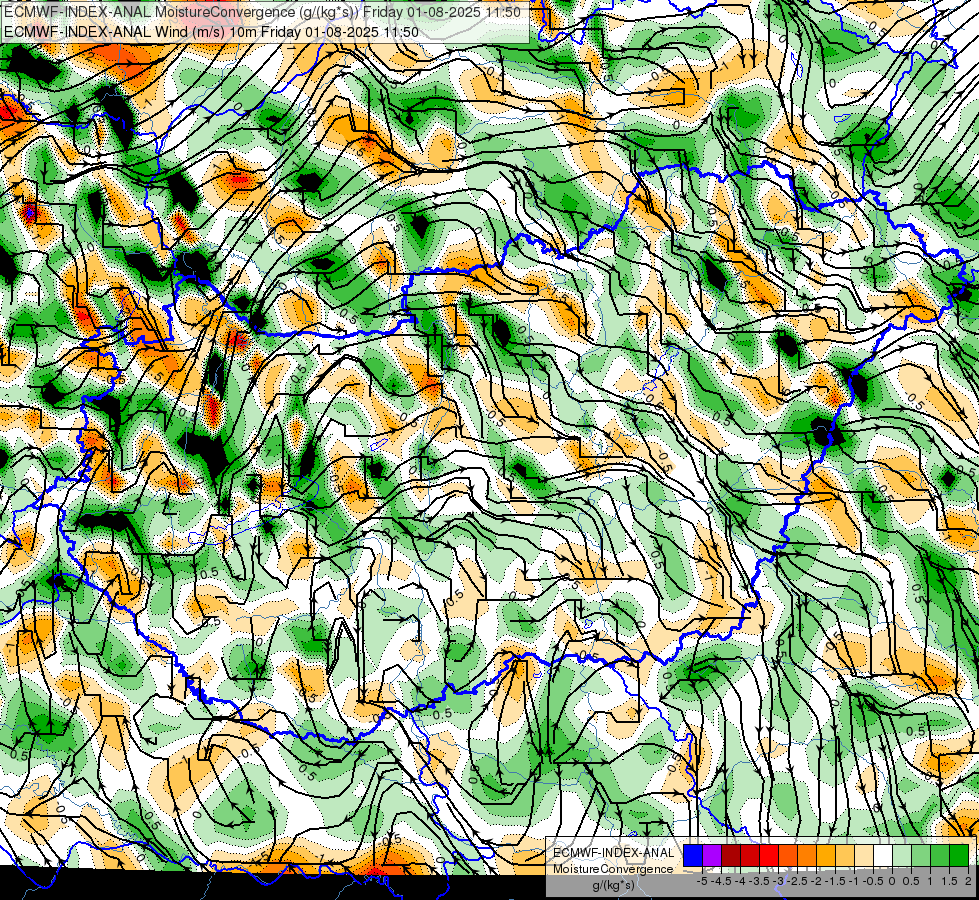Click the legend label ECMWF-INDEX-ANAL
Screen dimensions: 979x900
(614, 853)
